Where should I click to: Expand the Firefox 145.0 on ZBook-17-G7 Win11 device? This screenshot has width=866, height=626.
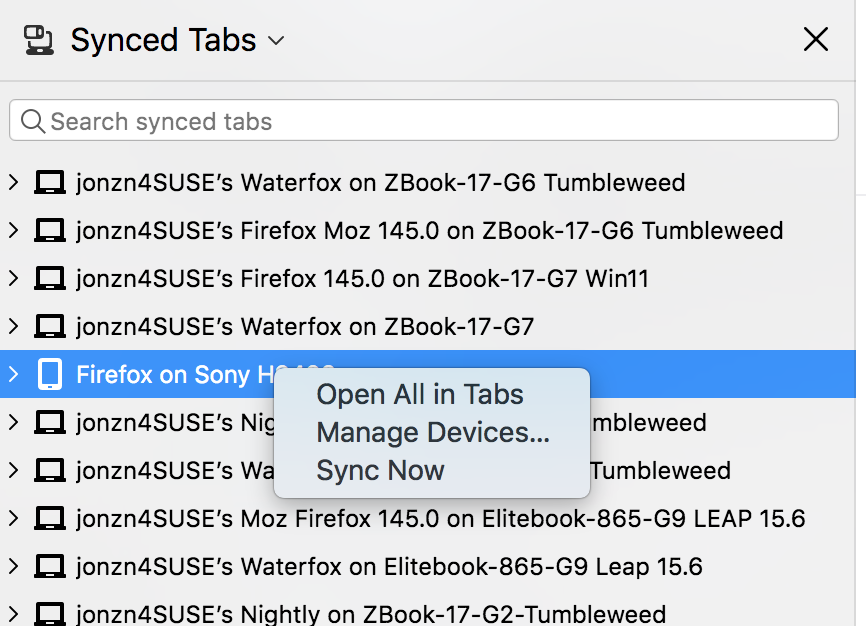pyautogui.click(x=14, y=279)
